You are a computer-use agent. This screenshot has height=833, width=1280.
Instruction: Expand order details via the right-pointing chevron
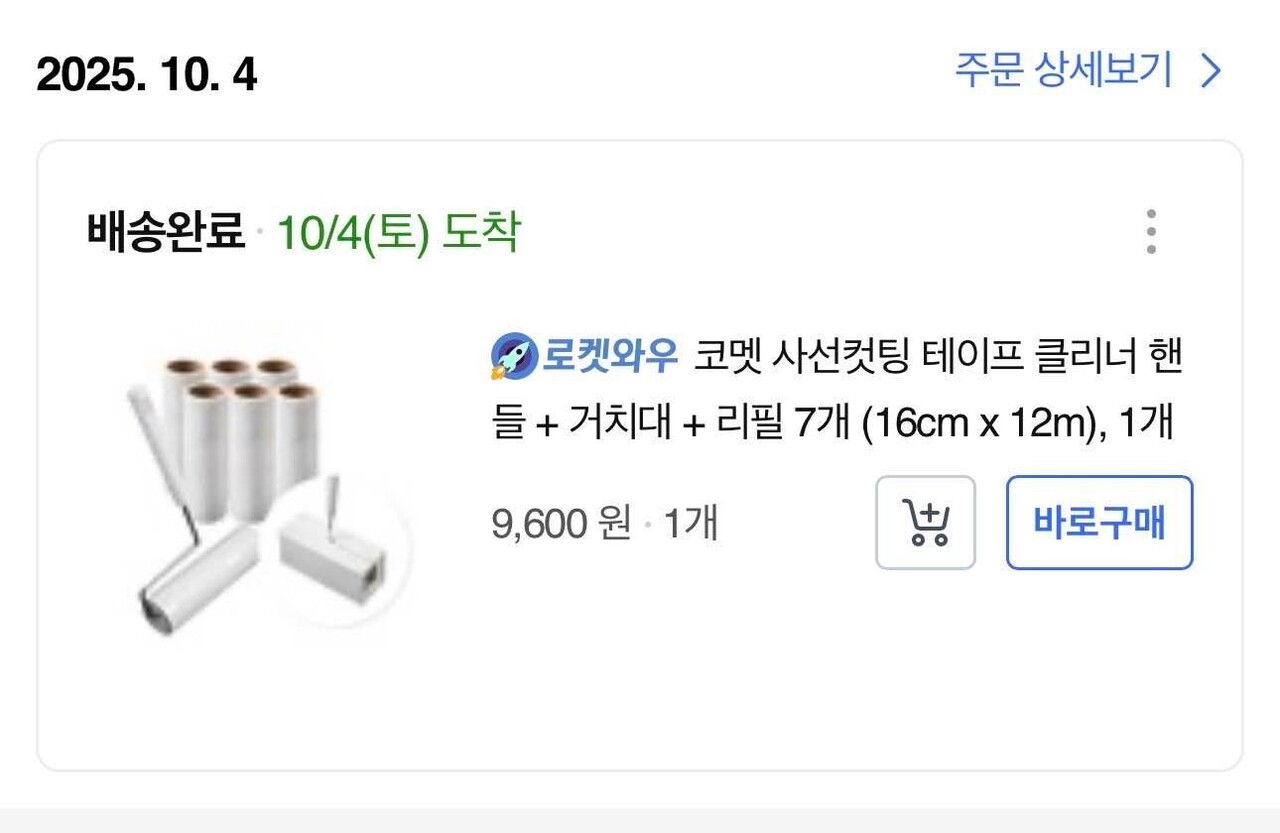pos(1208,70)
